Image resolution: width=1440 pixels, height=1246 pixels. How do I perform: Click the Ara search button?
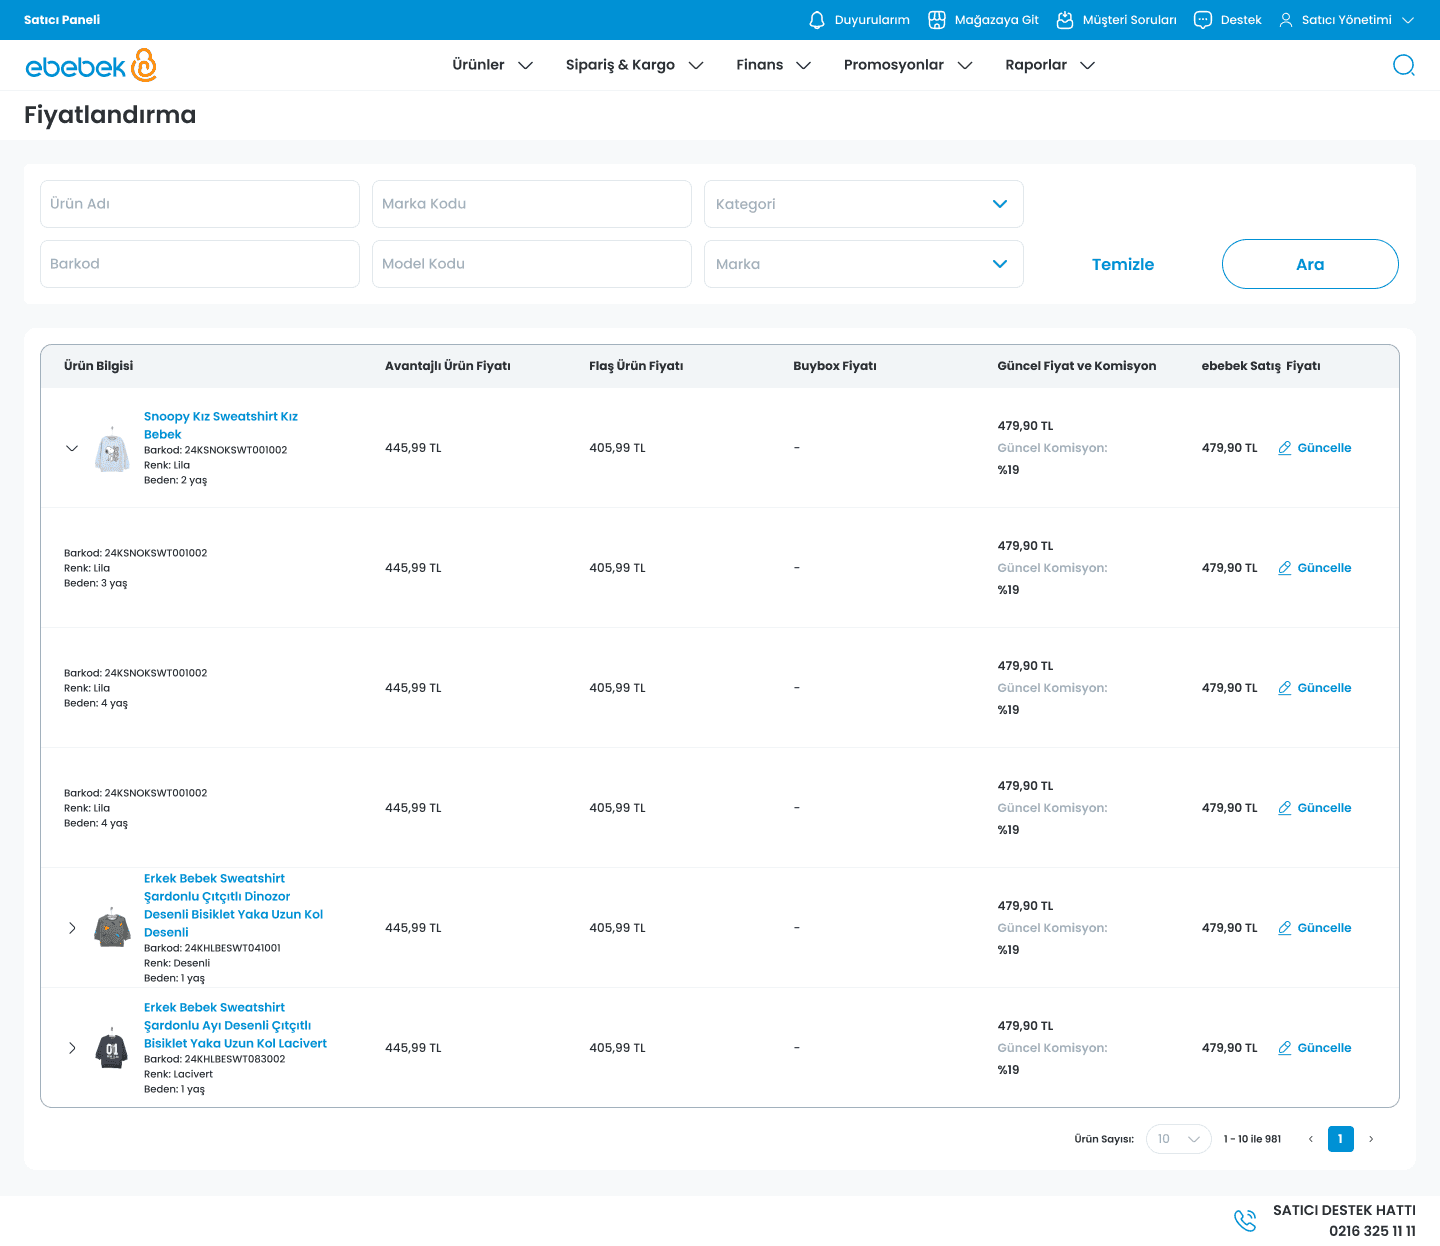coord(1310,264)
